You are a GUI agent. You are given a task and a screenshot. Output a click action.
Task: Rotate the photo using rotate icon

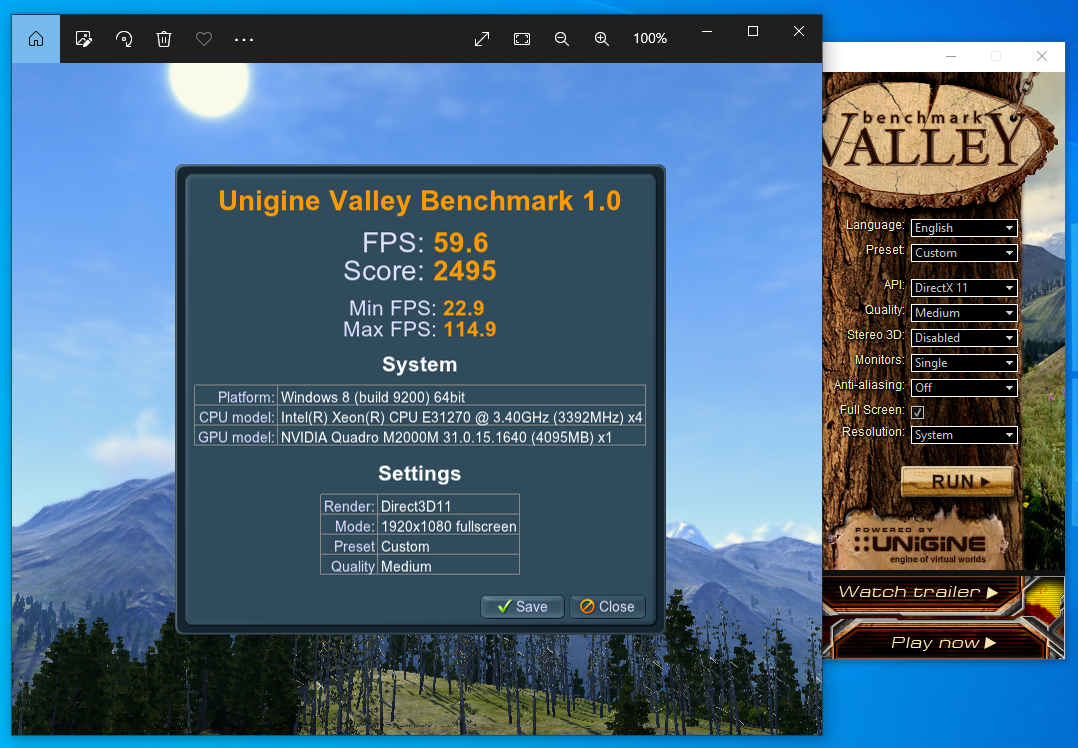pyautogui.click(x=124, y=39)
